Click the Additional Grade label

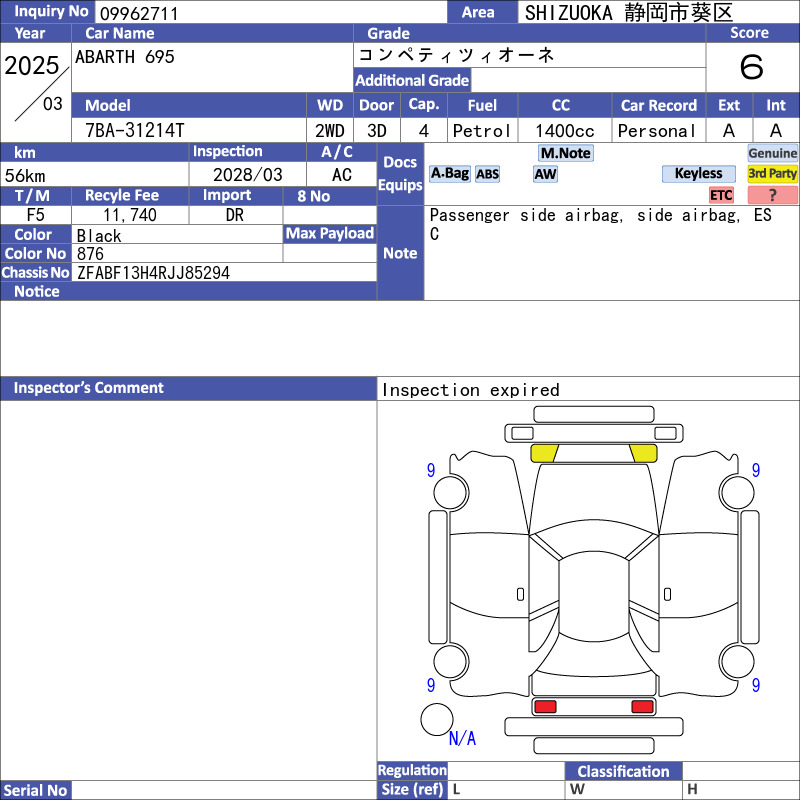(412, 80)
